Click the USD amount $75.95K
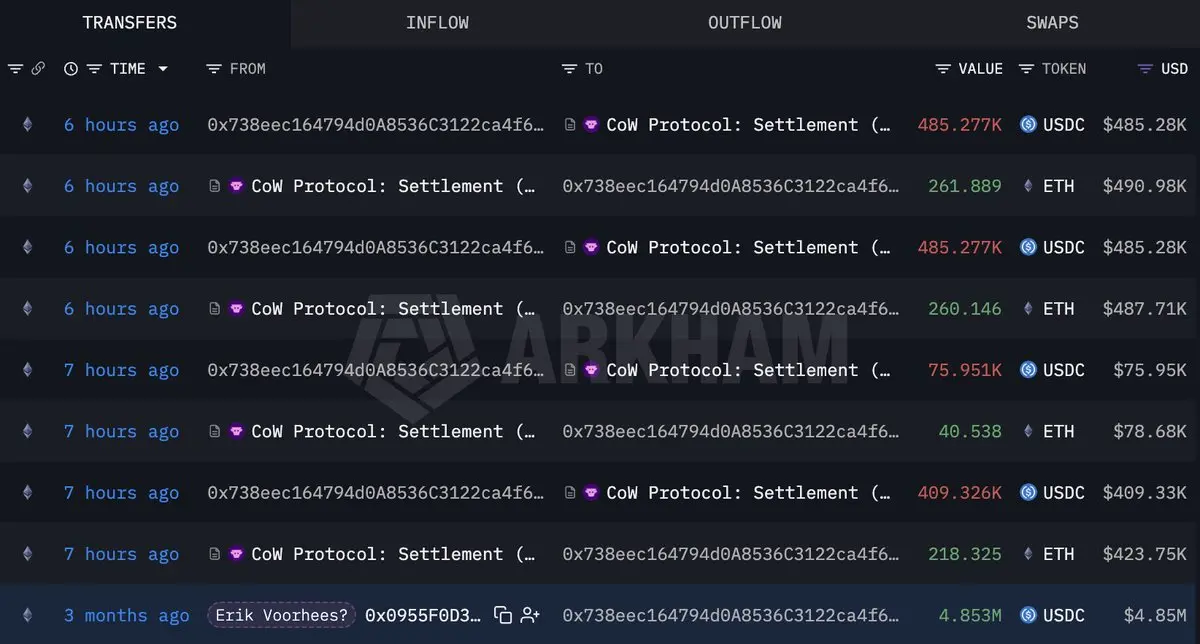 click(1150, 370)
